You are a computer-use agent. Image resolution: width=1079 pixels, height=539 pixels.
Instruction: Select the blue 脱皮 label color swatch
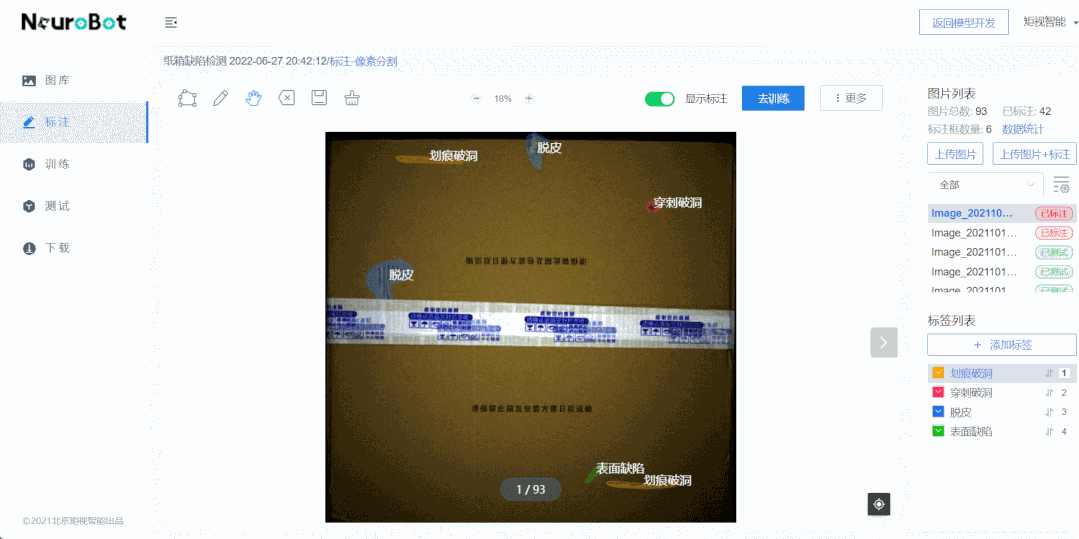pyautogui.click(x=938, y=411)
